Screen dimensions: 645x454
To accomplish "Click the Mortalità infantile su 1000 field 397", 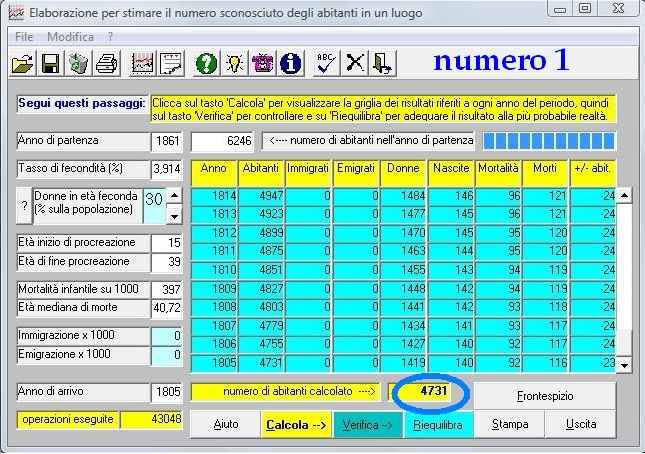I will pos(167,290).
